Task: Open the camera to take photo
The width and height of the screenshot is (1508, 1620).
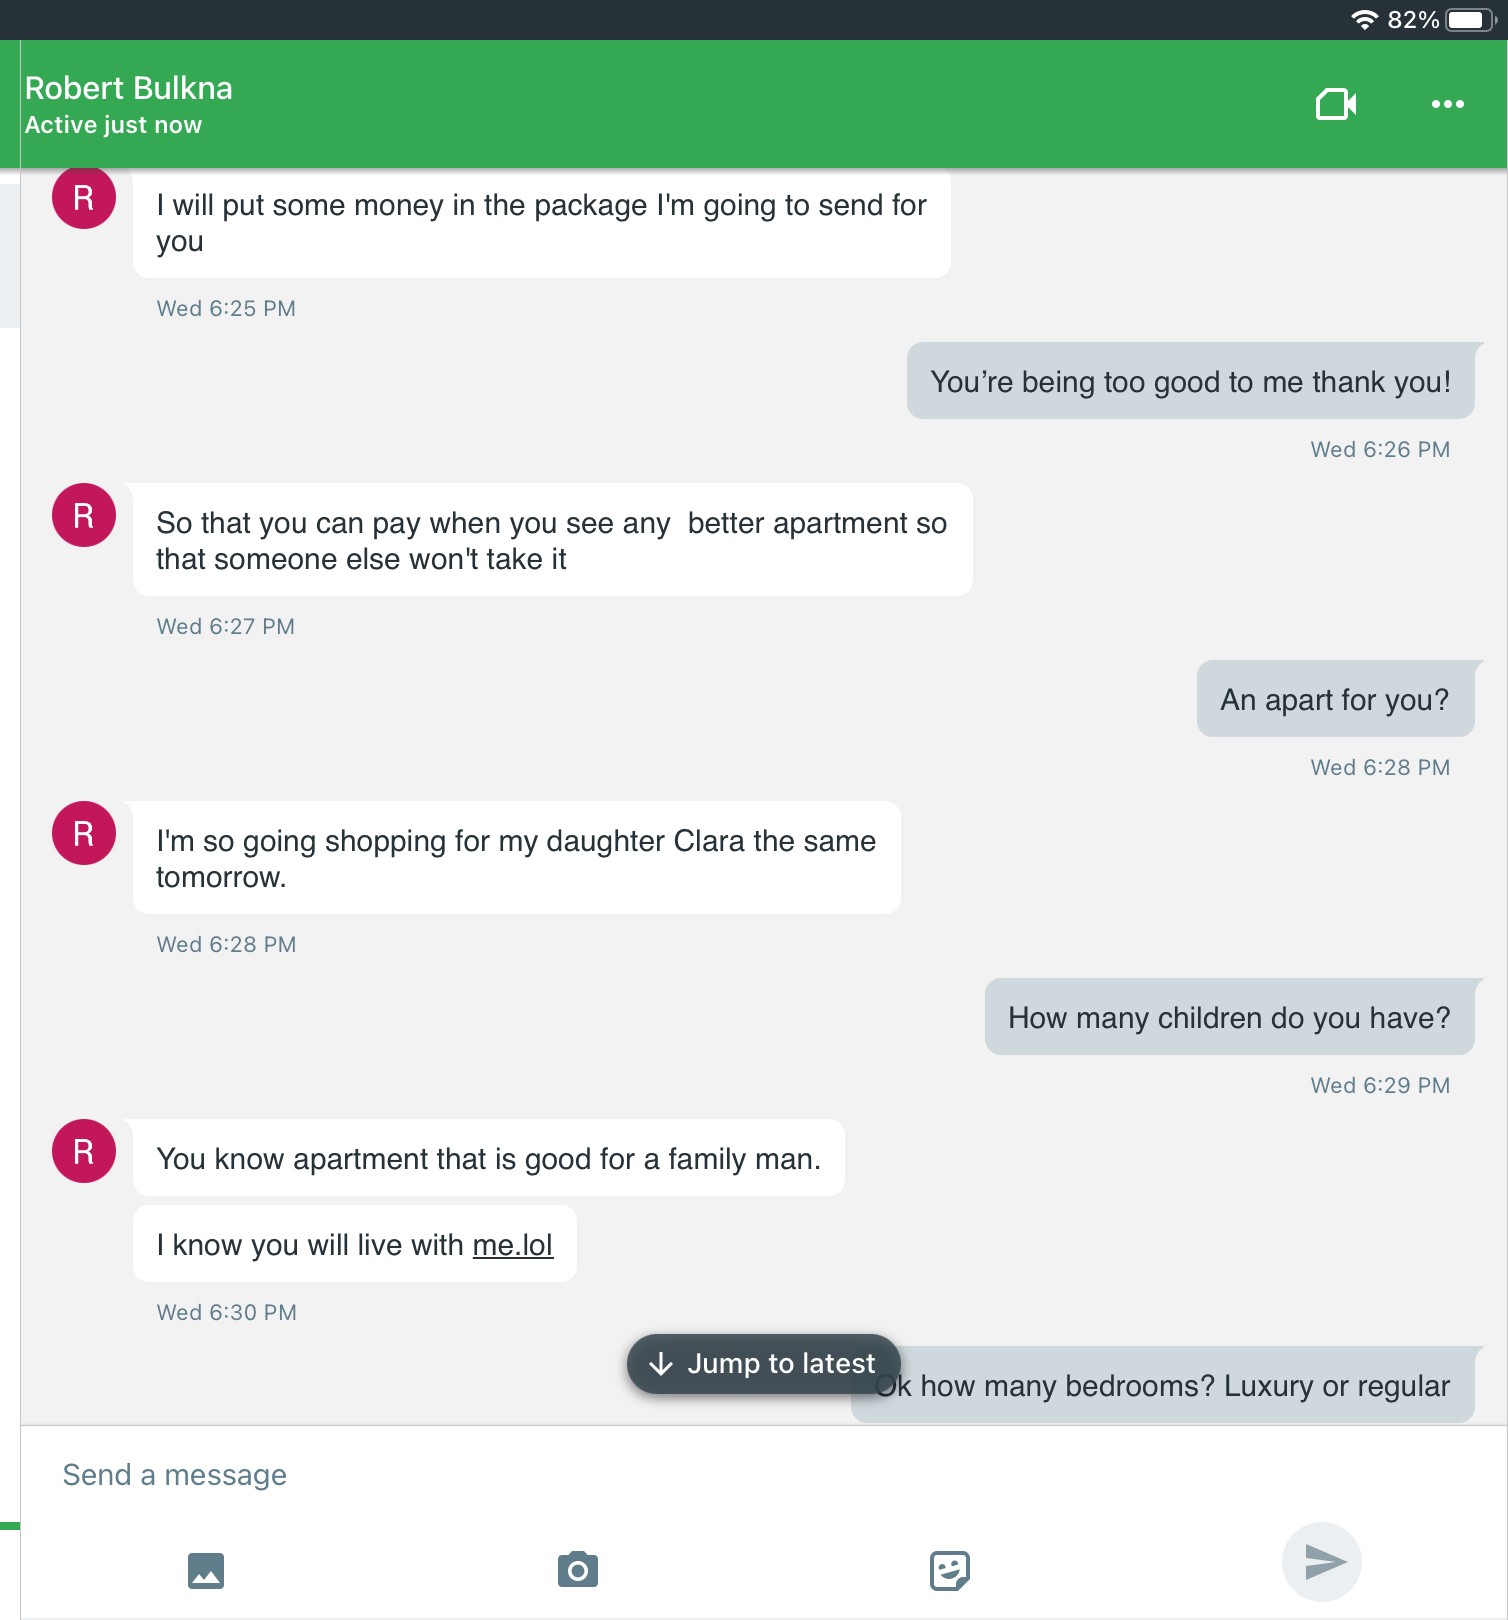Action: (x=578, y=1570)
